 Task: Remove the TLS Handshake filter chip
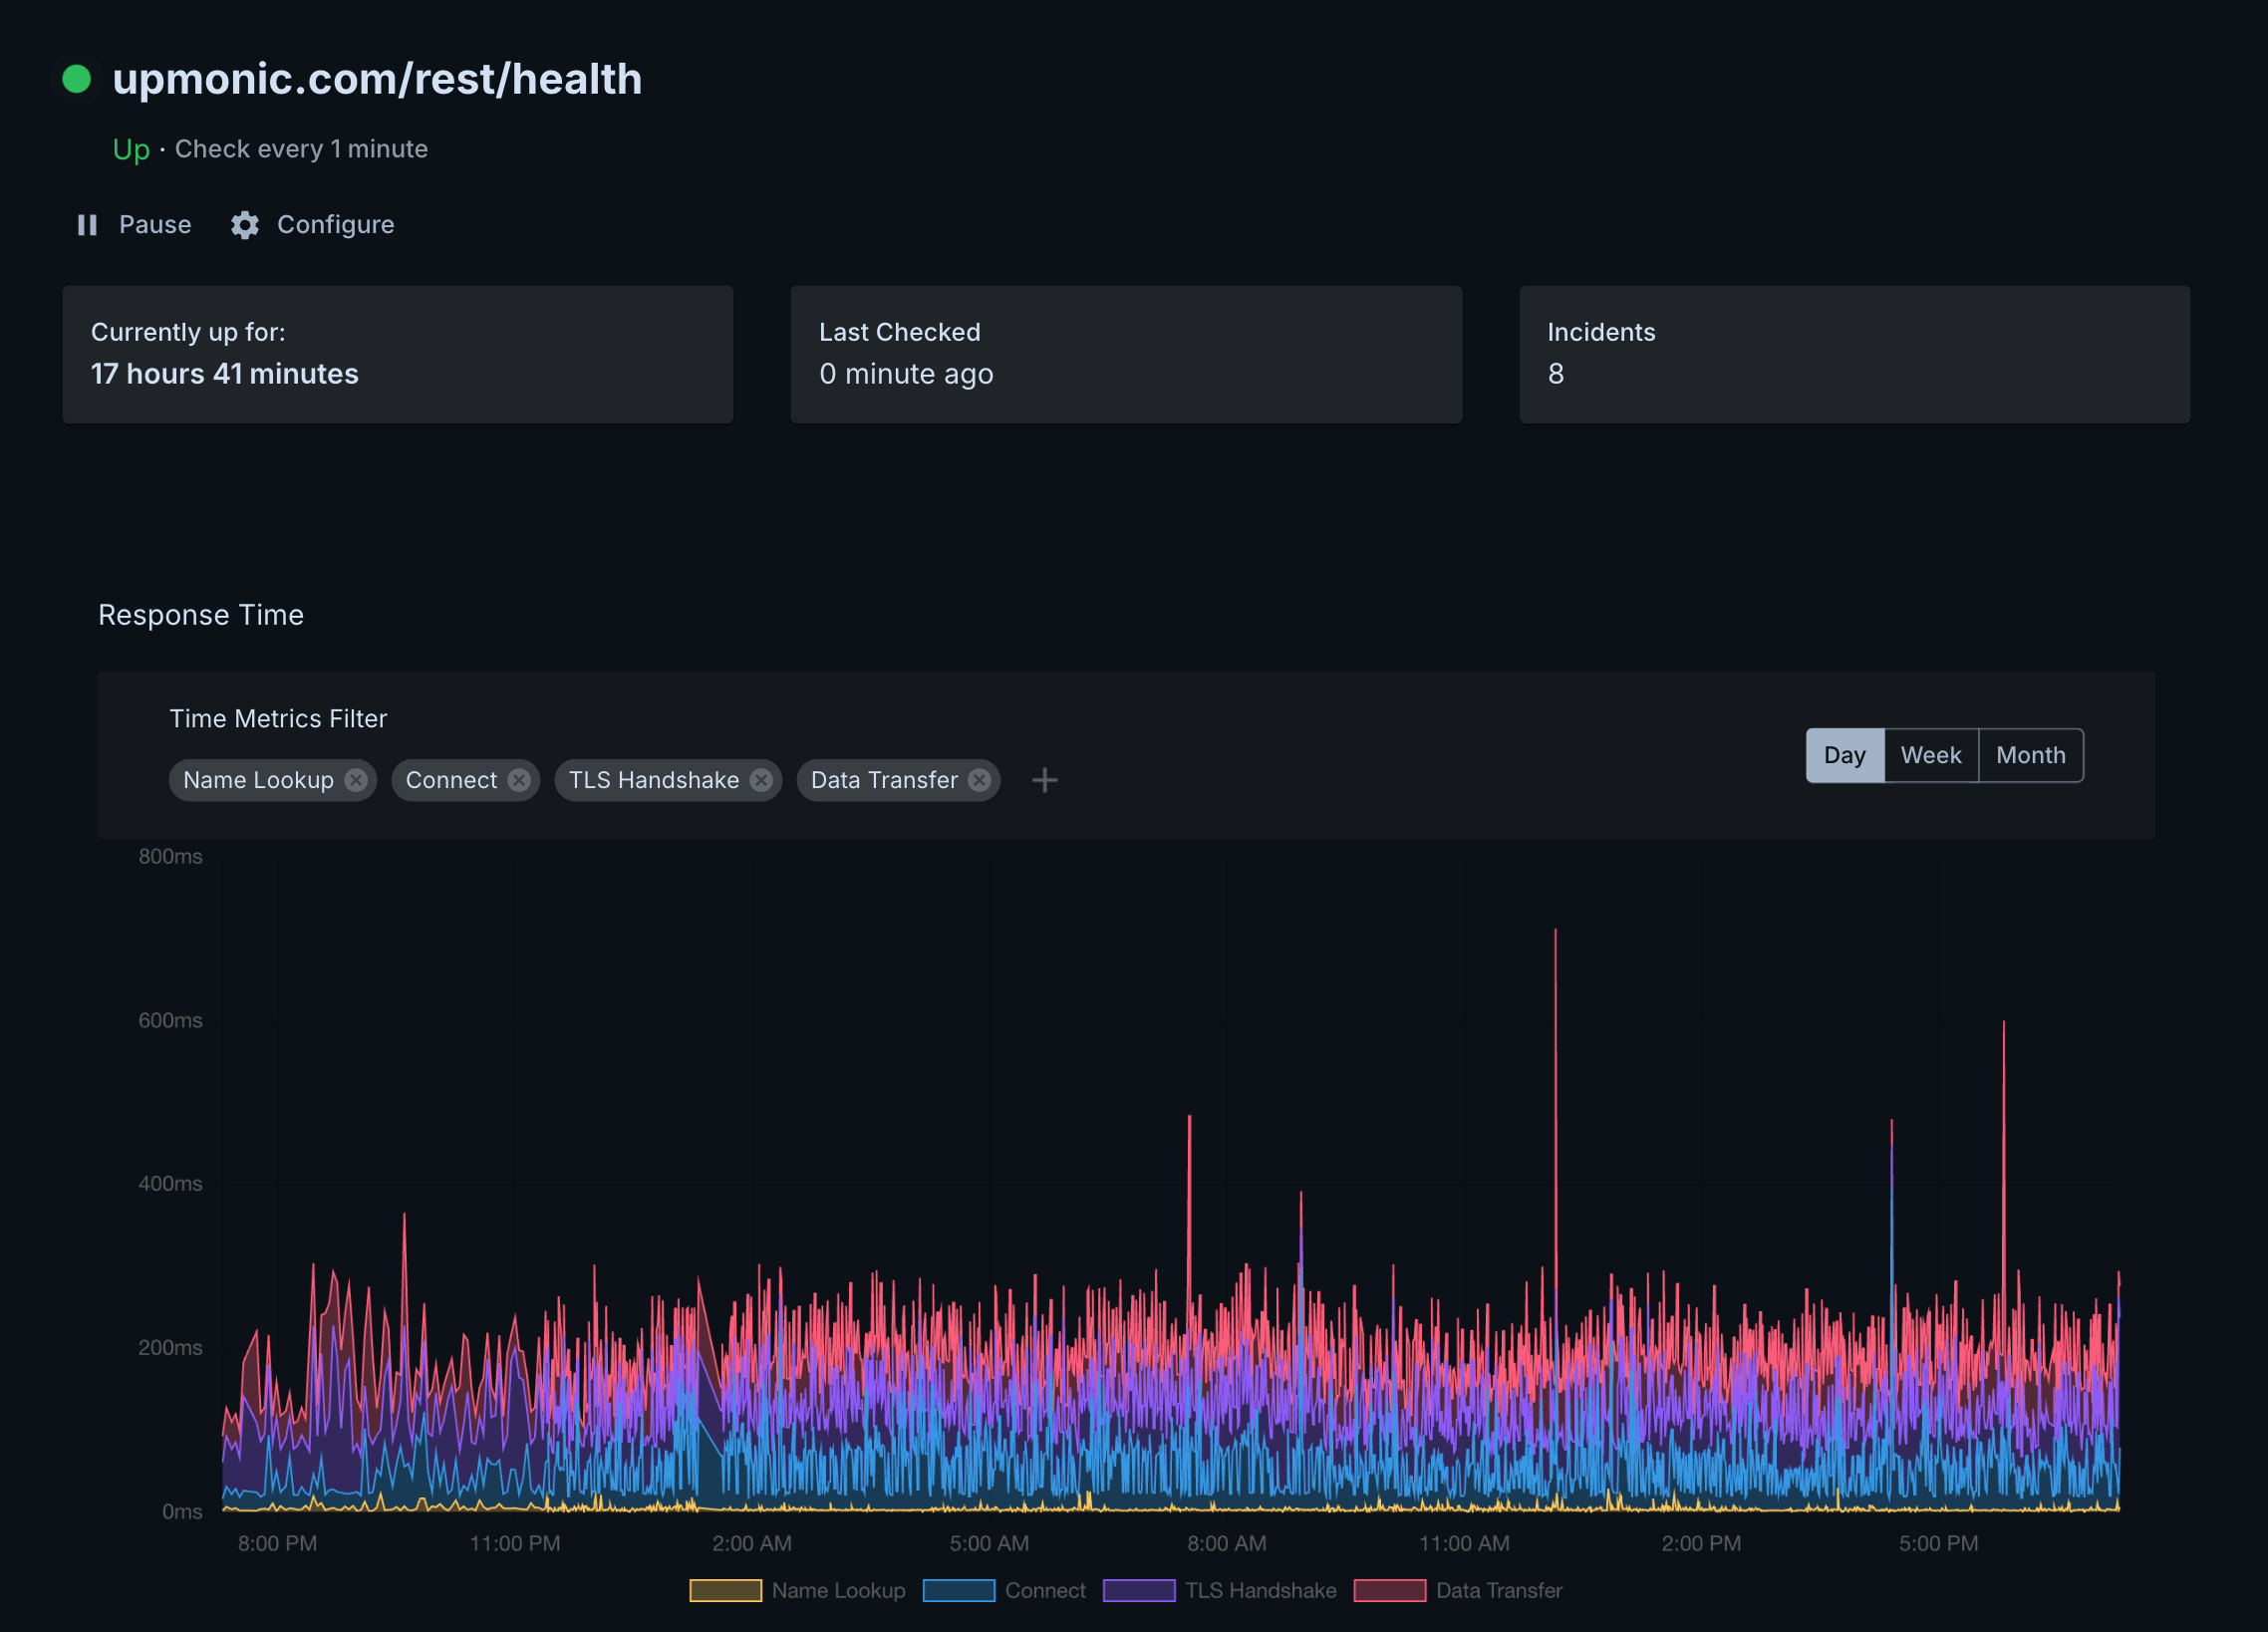[761, 780]
